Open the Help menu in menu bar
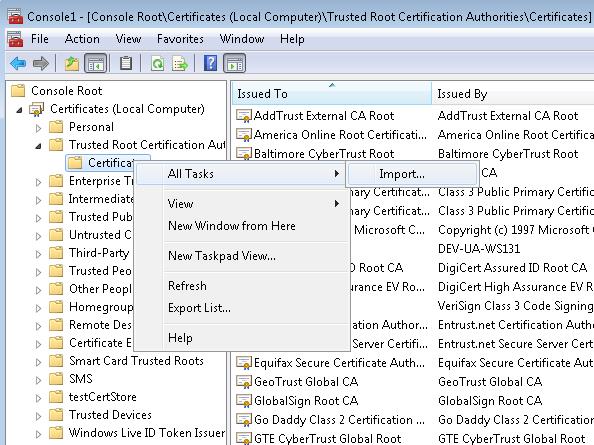The image size is (594, 445). [x=292, y=39]
